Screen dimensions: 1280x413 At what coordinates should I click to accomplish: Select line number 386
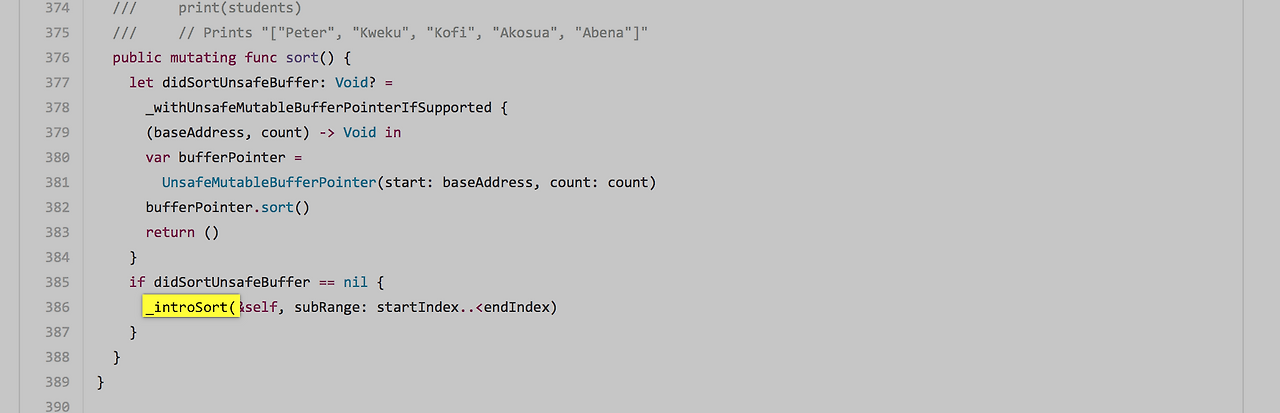[x=58, y=307]
